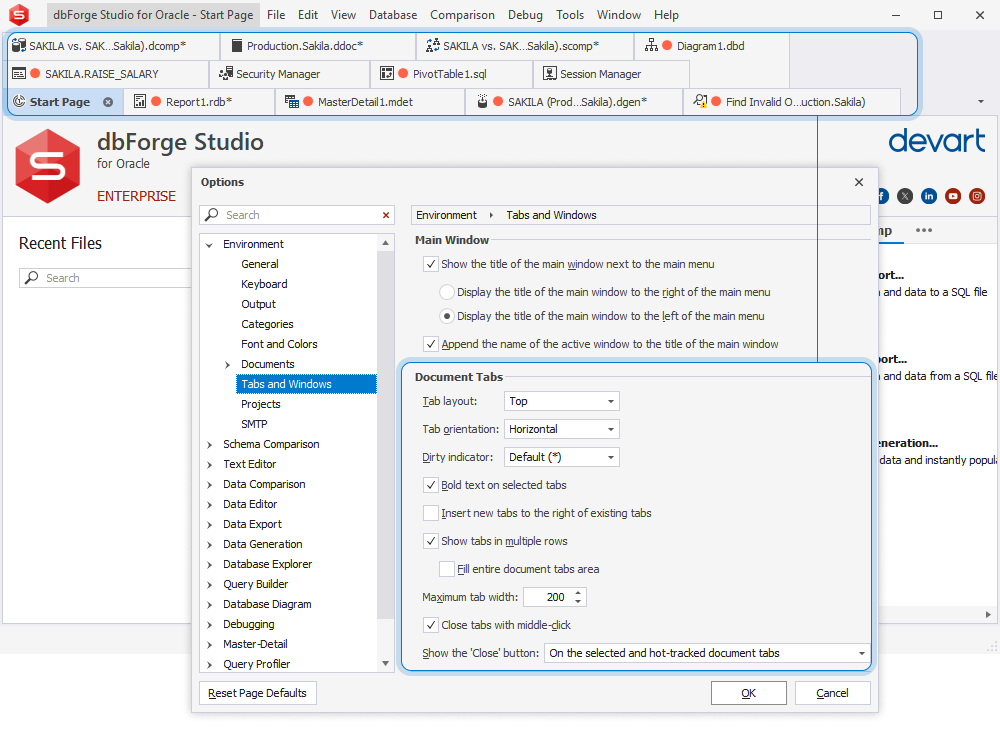Expand the Documents tree node
The width and height of the screenshot is (1000, 742).
coord(228,364)
